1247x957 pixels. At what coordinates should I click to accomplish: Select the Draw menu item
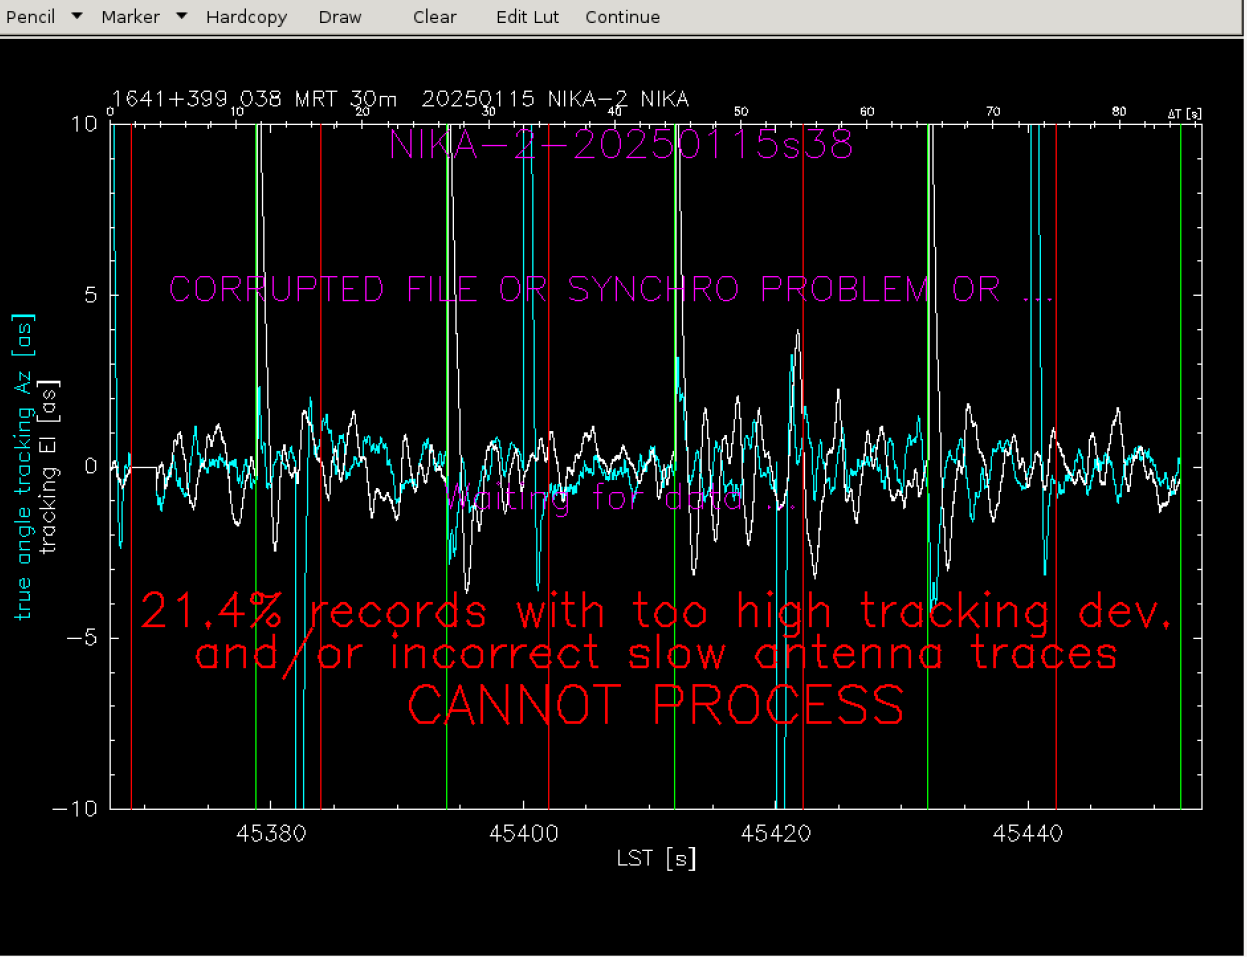(x=340, y=17)
